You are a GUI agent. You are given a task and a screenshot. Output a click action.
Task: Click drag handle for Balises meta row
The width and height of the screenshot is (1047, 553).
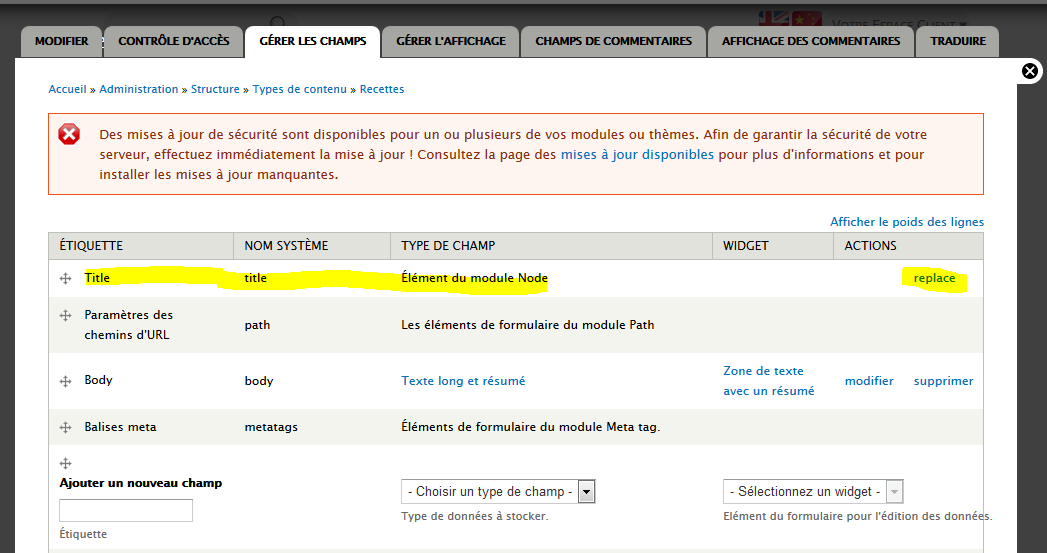(x=65, y=427)
